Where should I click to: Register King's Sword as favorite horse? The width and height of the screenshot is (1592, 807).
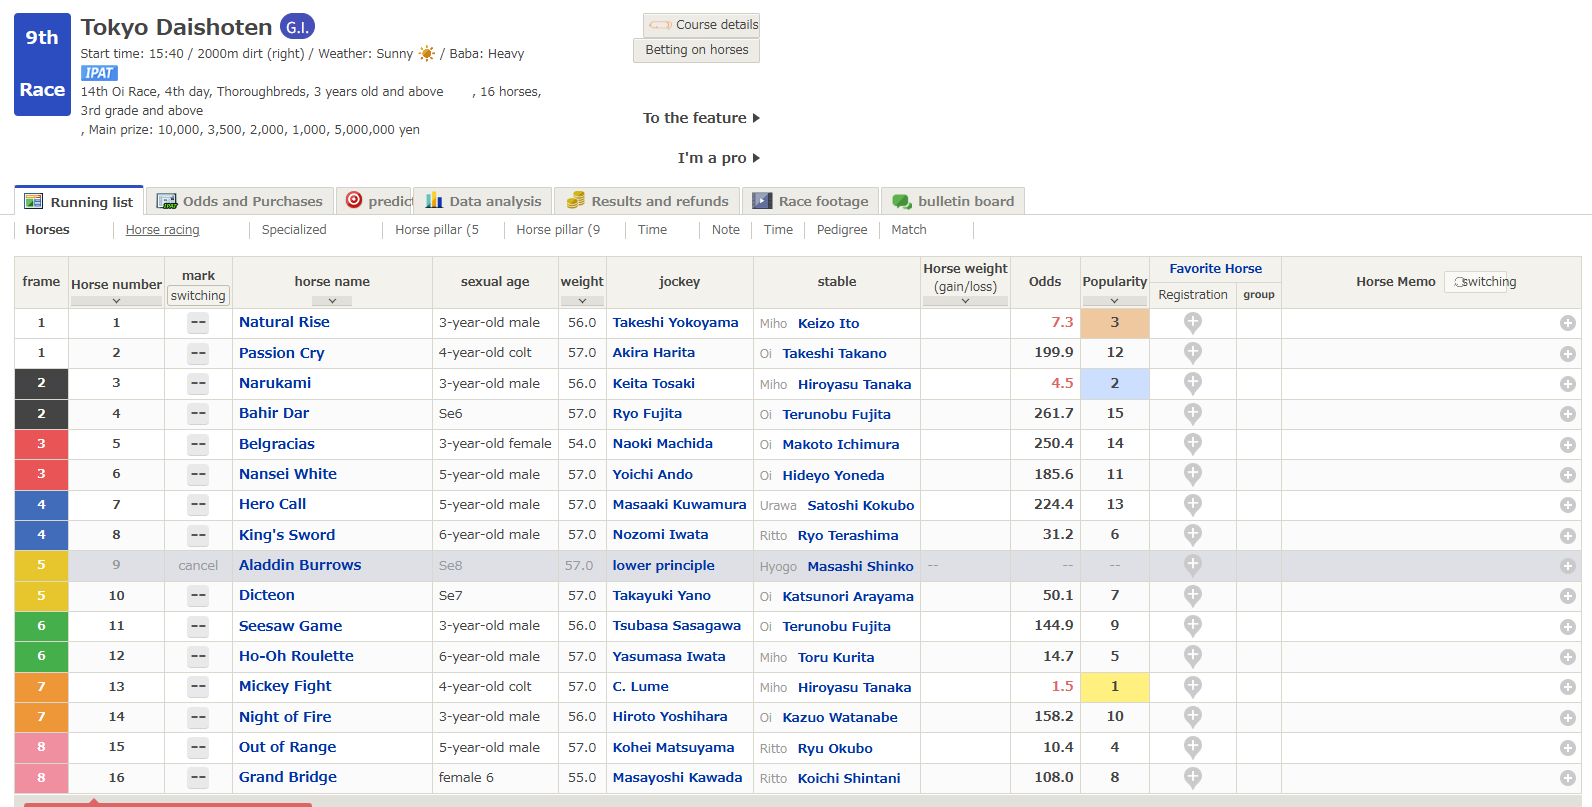1192,534
